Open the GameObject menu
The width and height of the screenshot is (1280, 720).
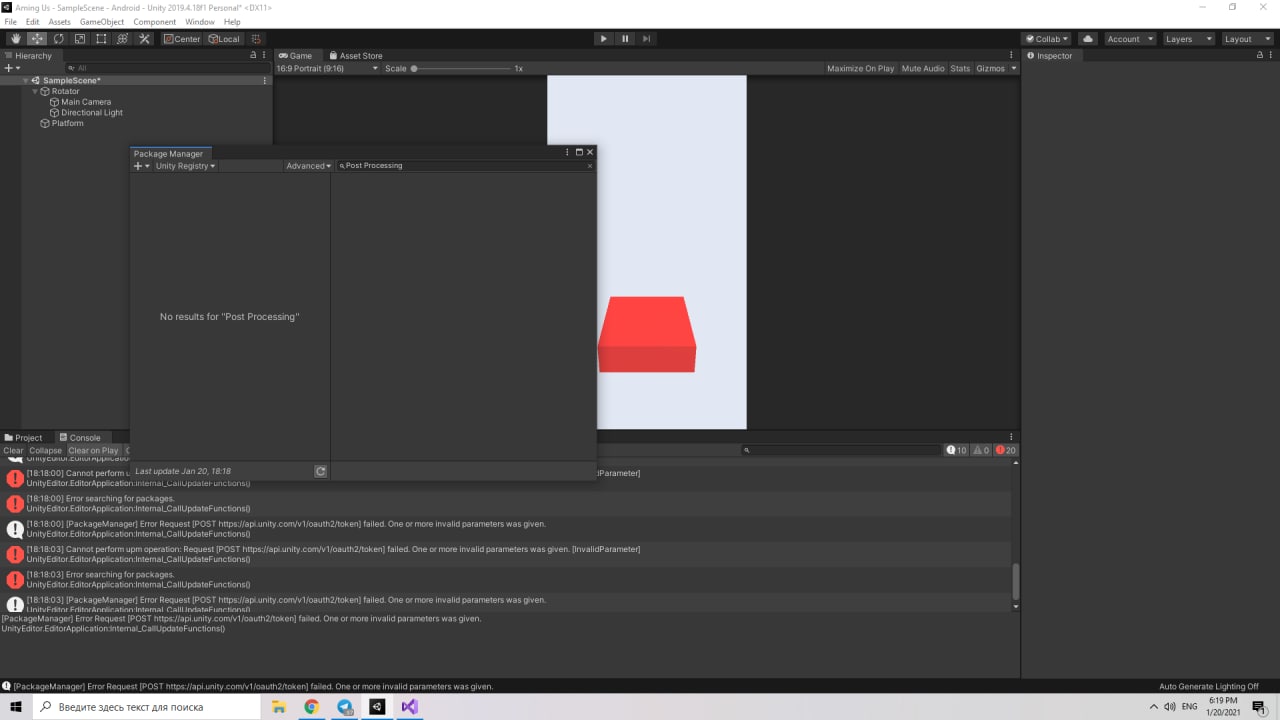[102, 22]
